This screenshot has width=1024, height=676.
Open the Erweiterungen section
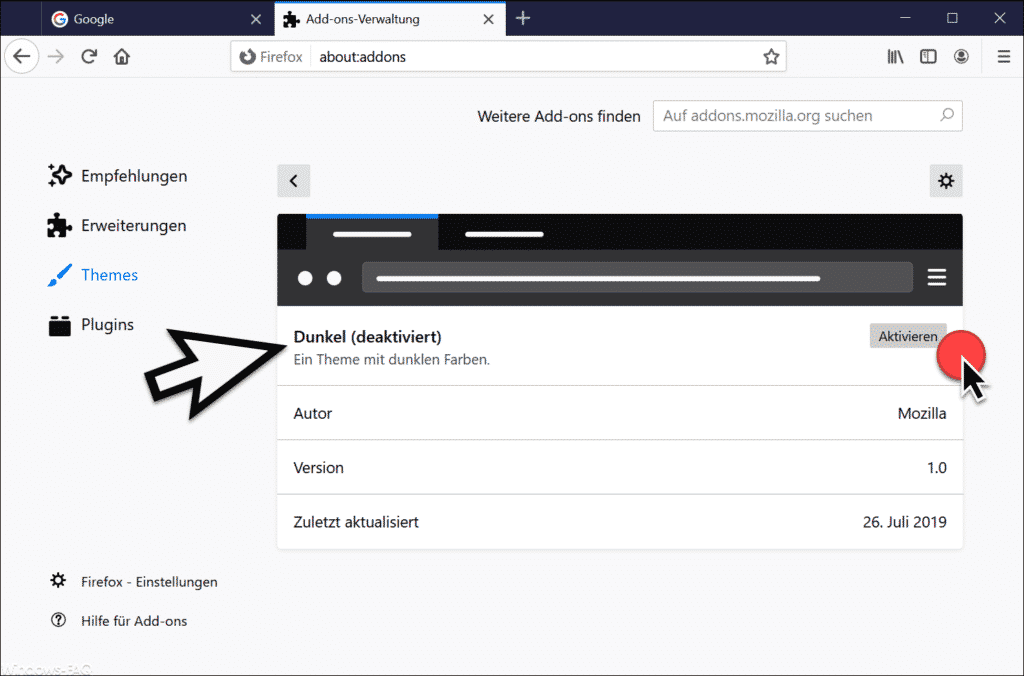(118, 225)
